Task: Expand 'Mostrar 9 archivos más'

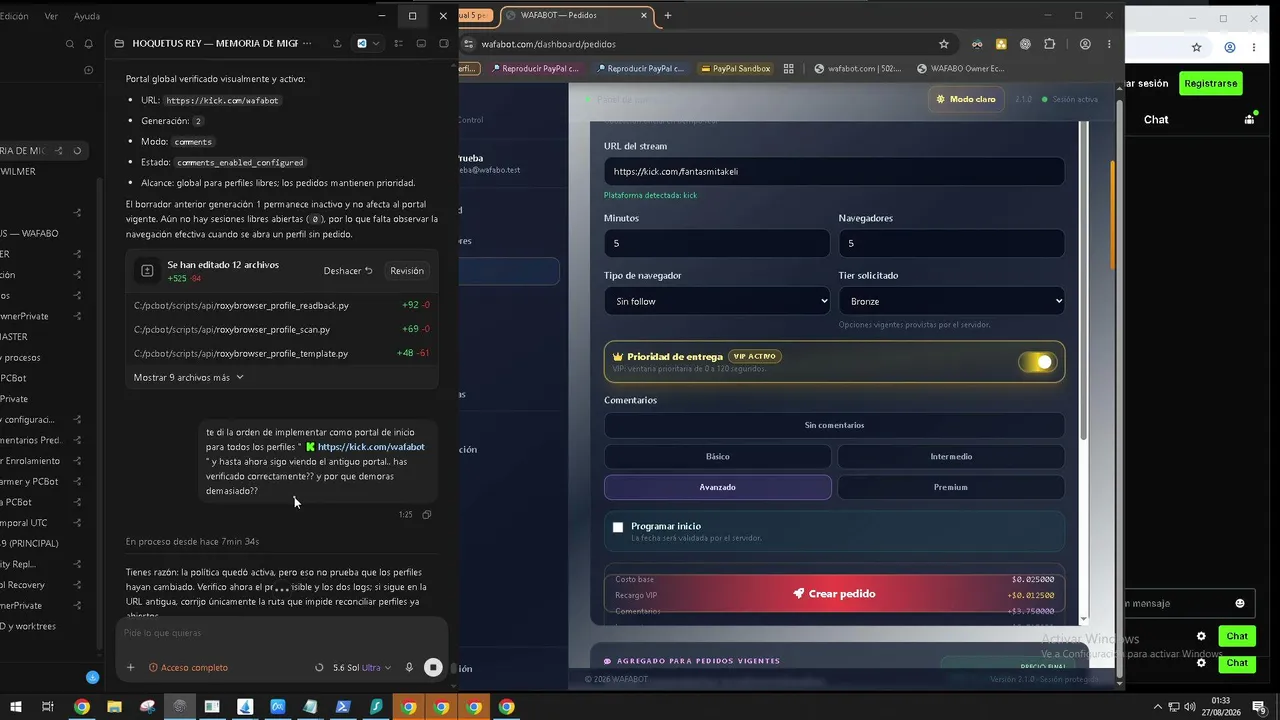Action: click(x=189, y=378)
